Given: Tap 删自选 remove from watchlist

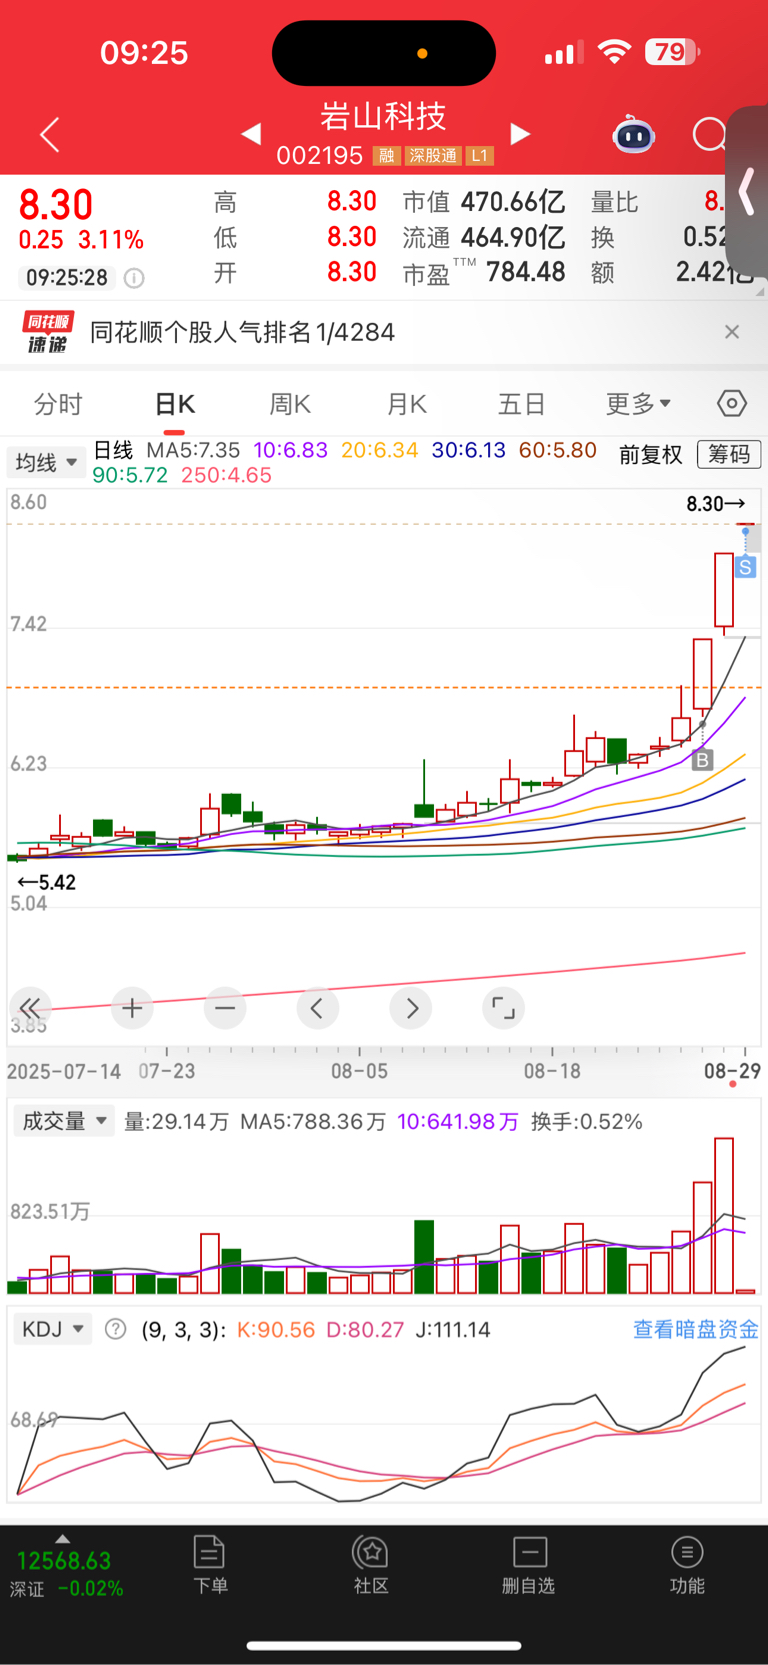Looking at the screenshot, I should click(x=529, y=1565).
